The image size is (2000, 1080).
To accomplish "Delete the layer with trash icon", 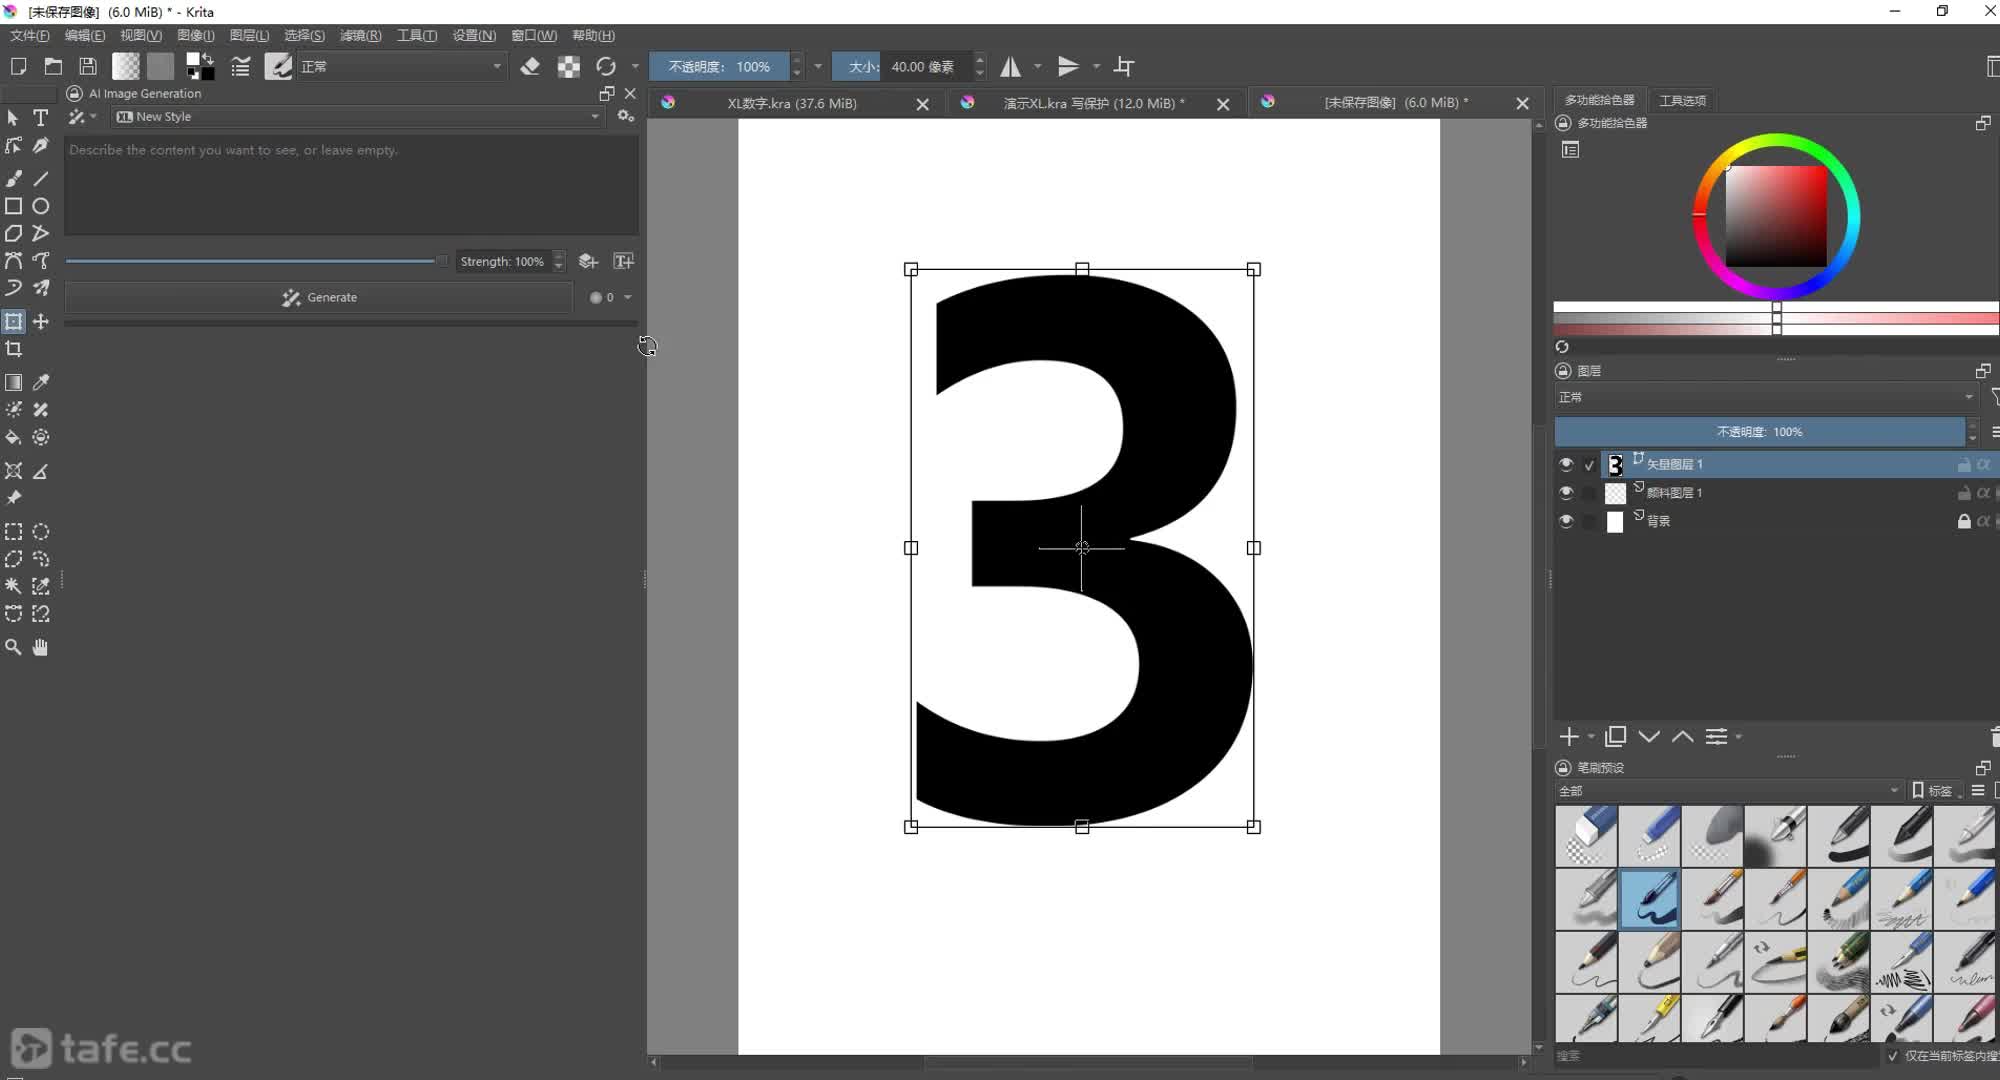I will click(1994, 737).
